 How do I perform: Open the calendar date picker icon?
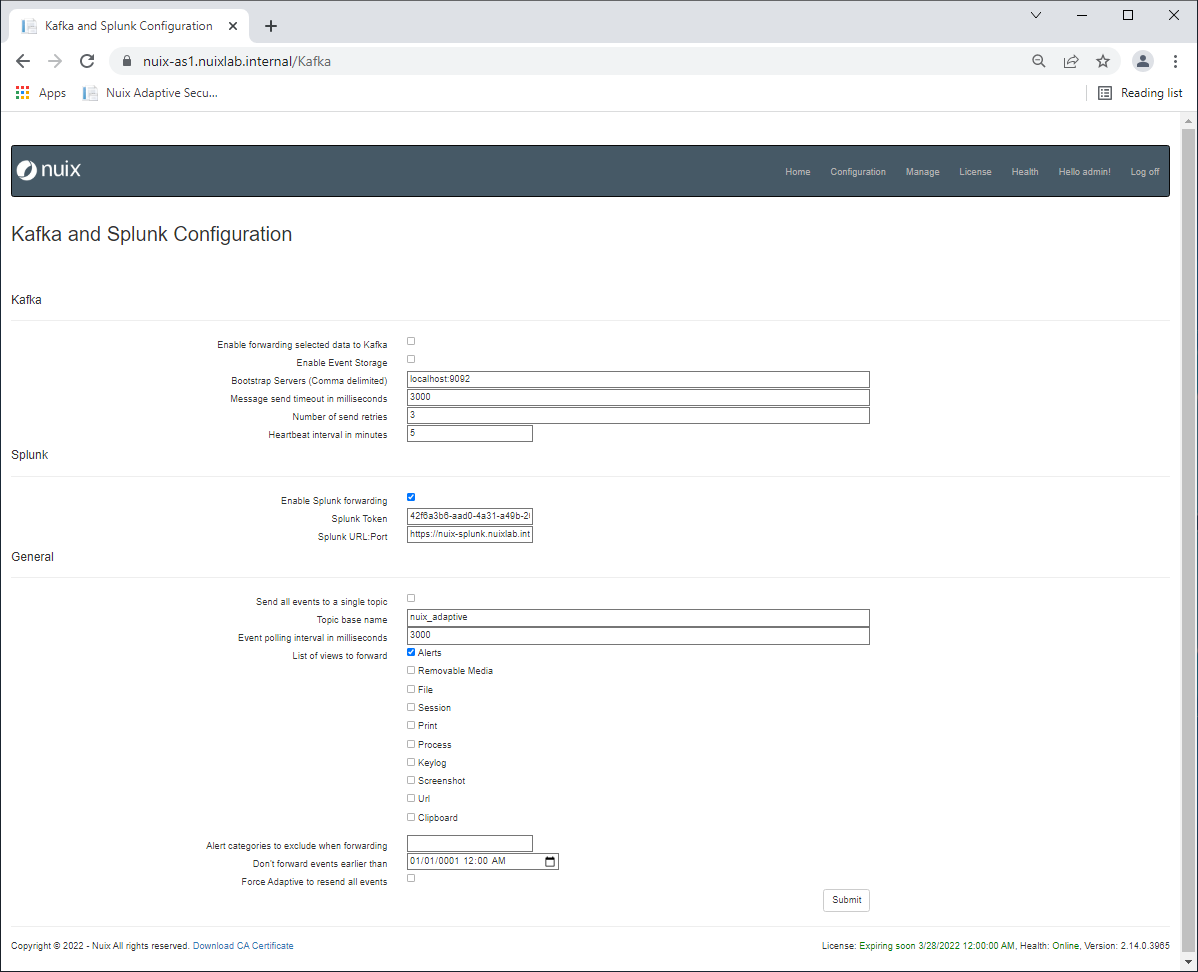point(549,862)
